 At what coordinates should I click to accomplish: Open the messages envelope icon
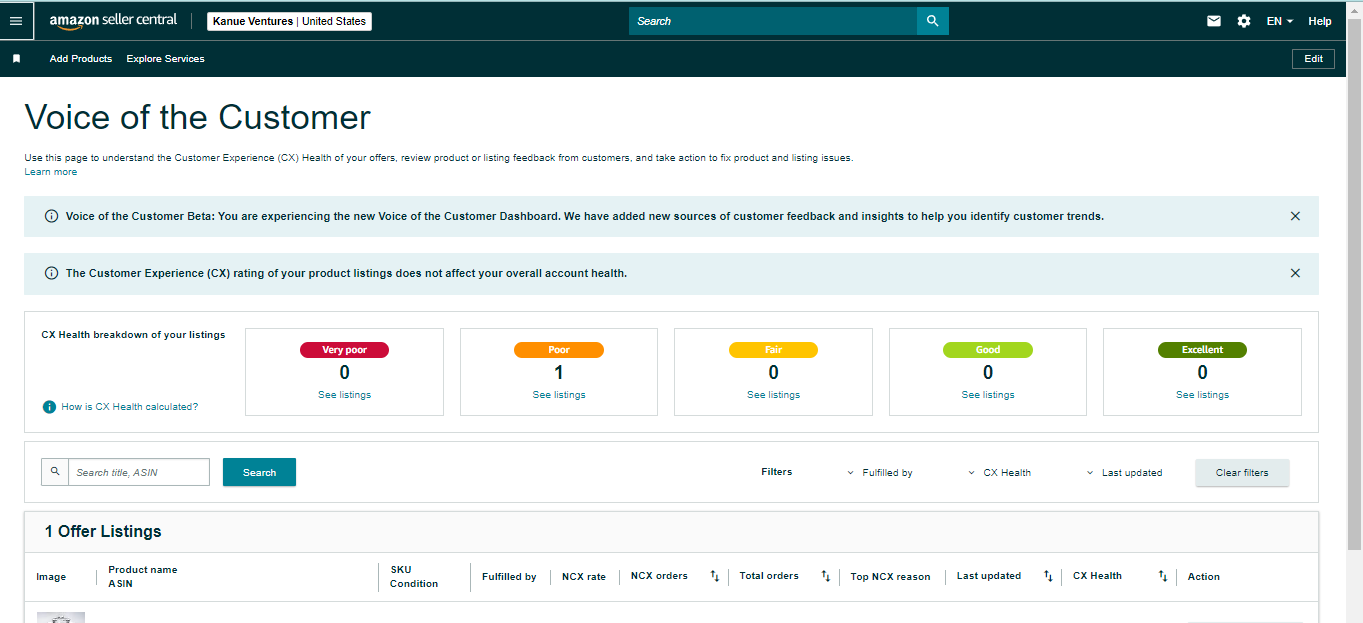coord(1214,21)
